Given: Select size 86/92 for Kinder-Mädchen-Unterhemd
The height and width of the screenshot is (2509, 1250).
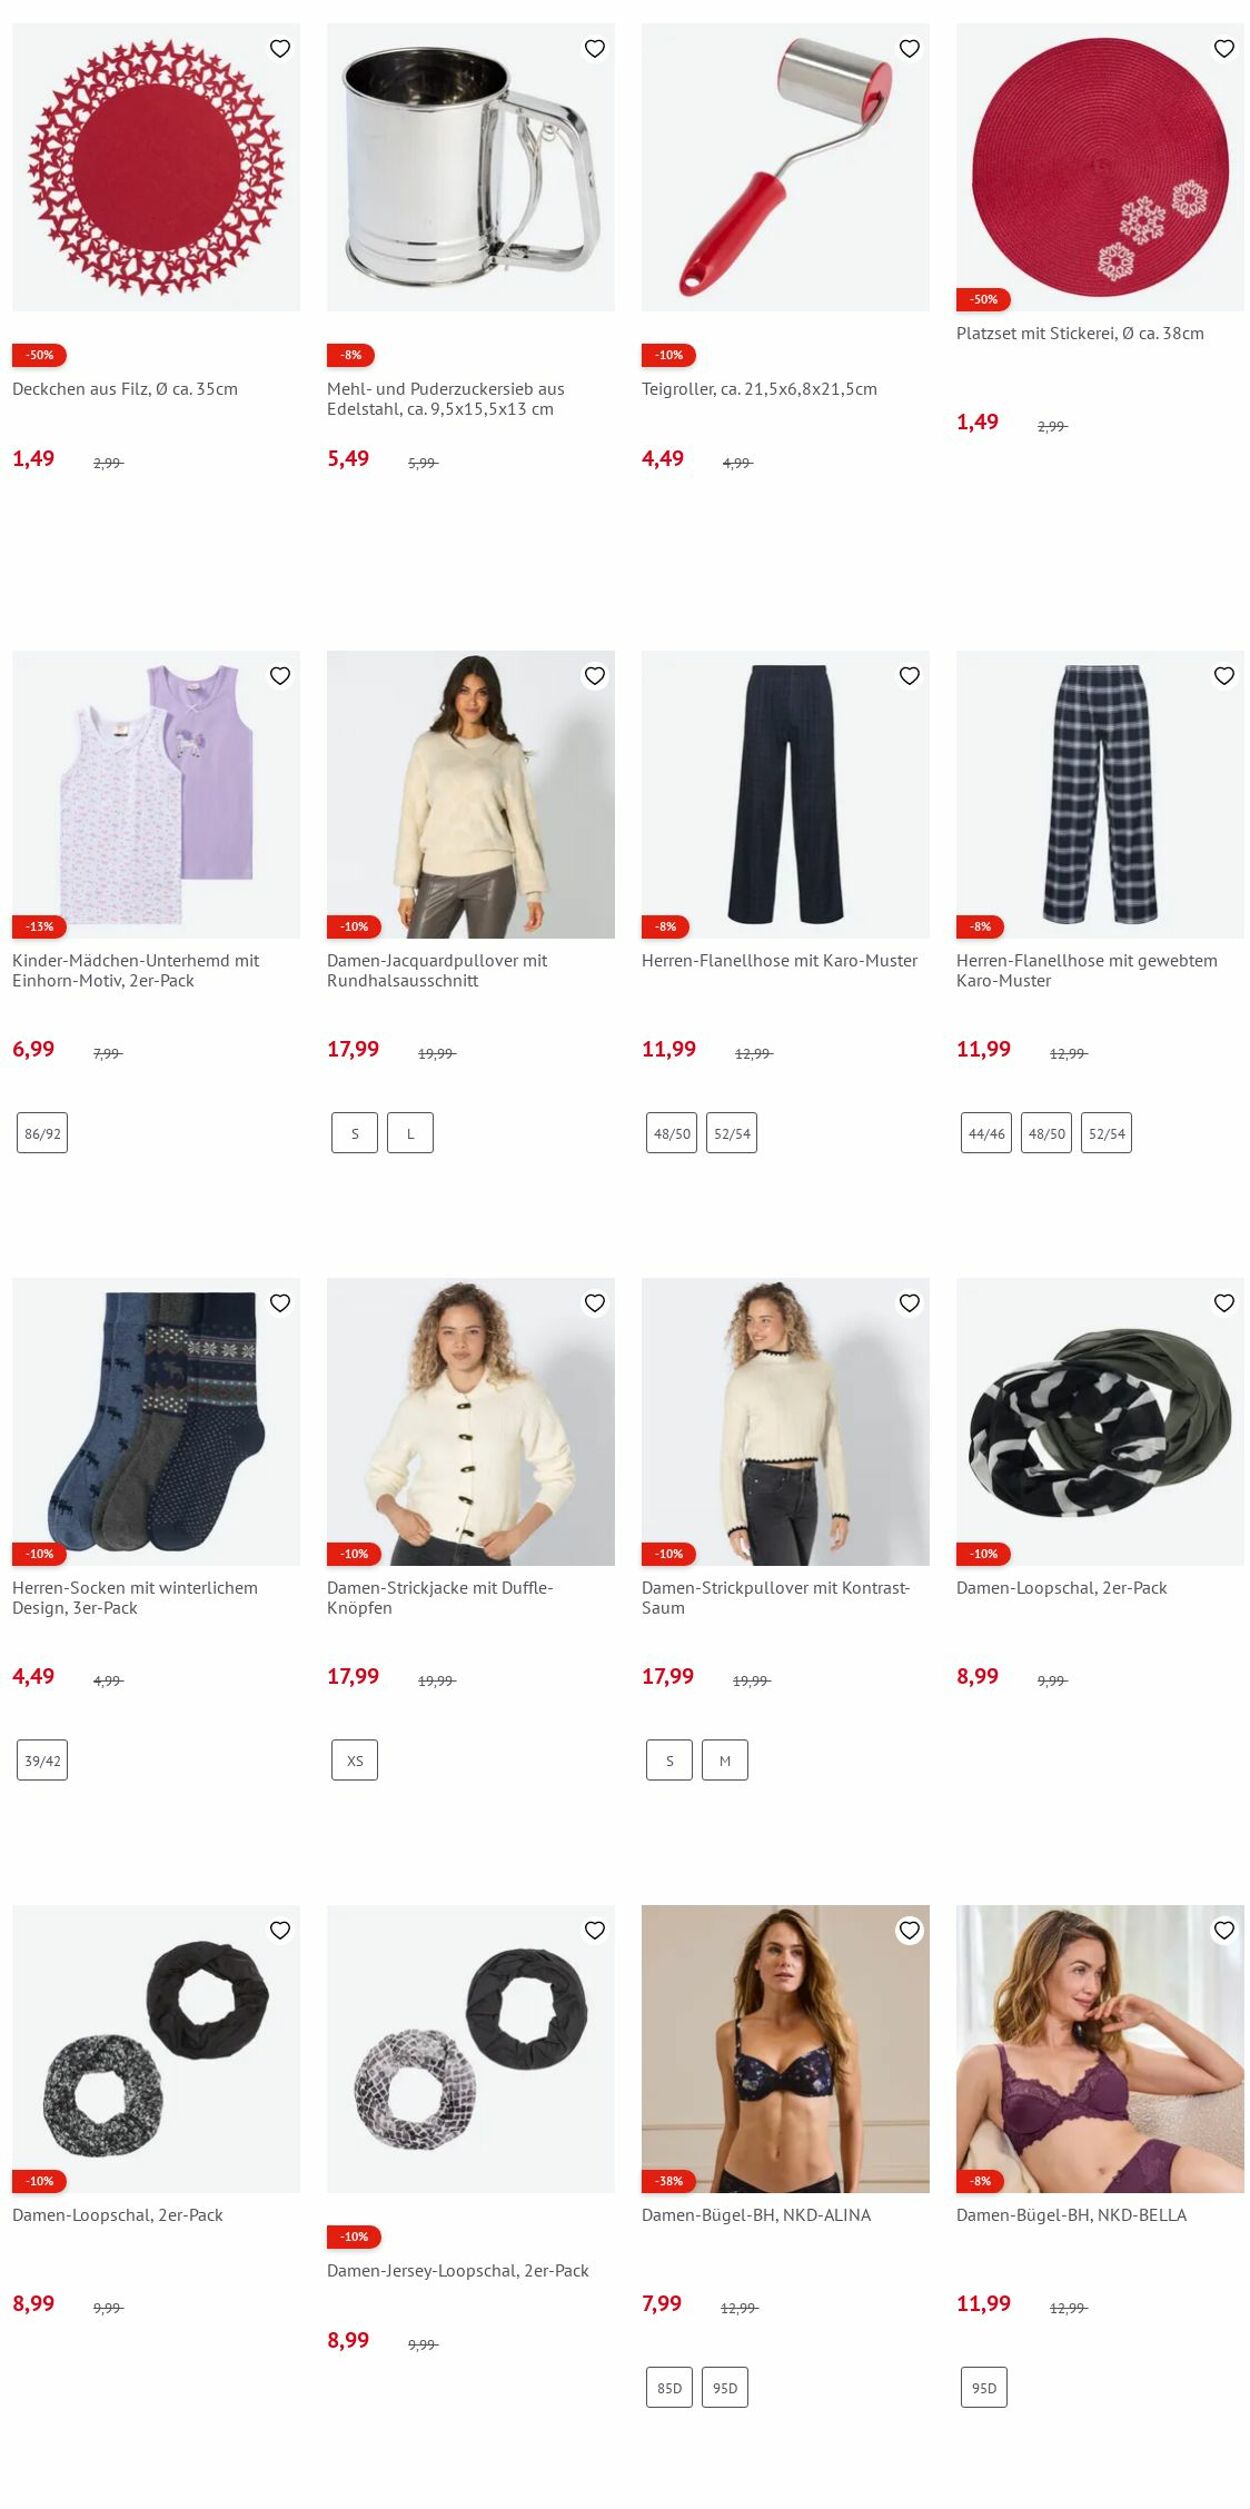Looking at the screenshot, I should (42, 1133).
